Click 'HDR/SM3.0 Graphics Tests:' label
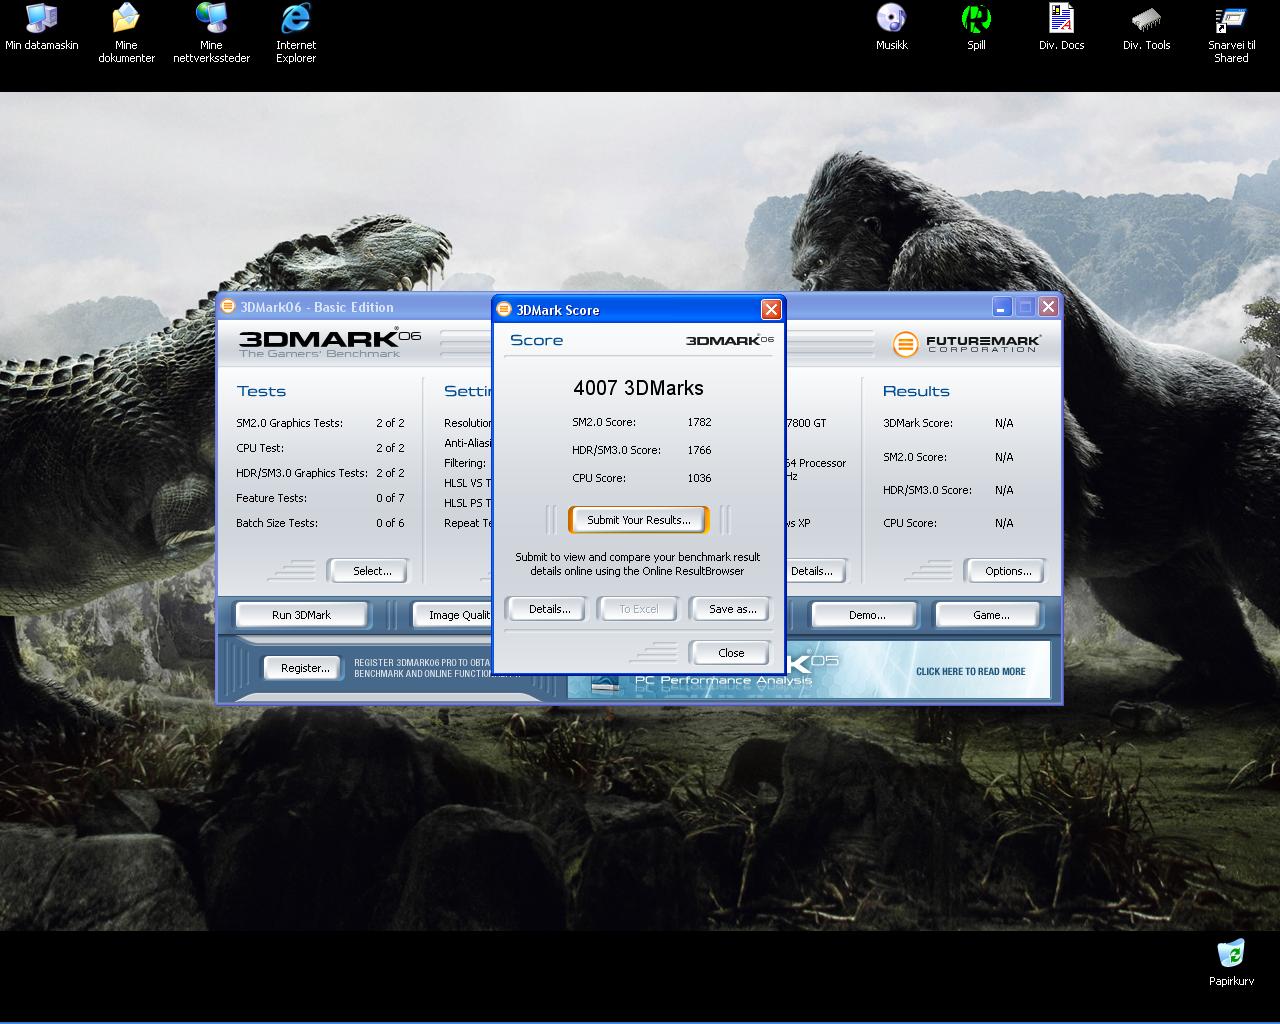The image size is (1280, 1024). click(302, 473)
